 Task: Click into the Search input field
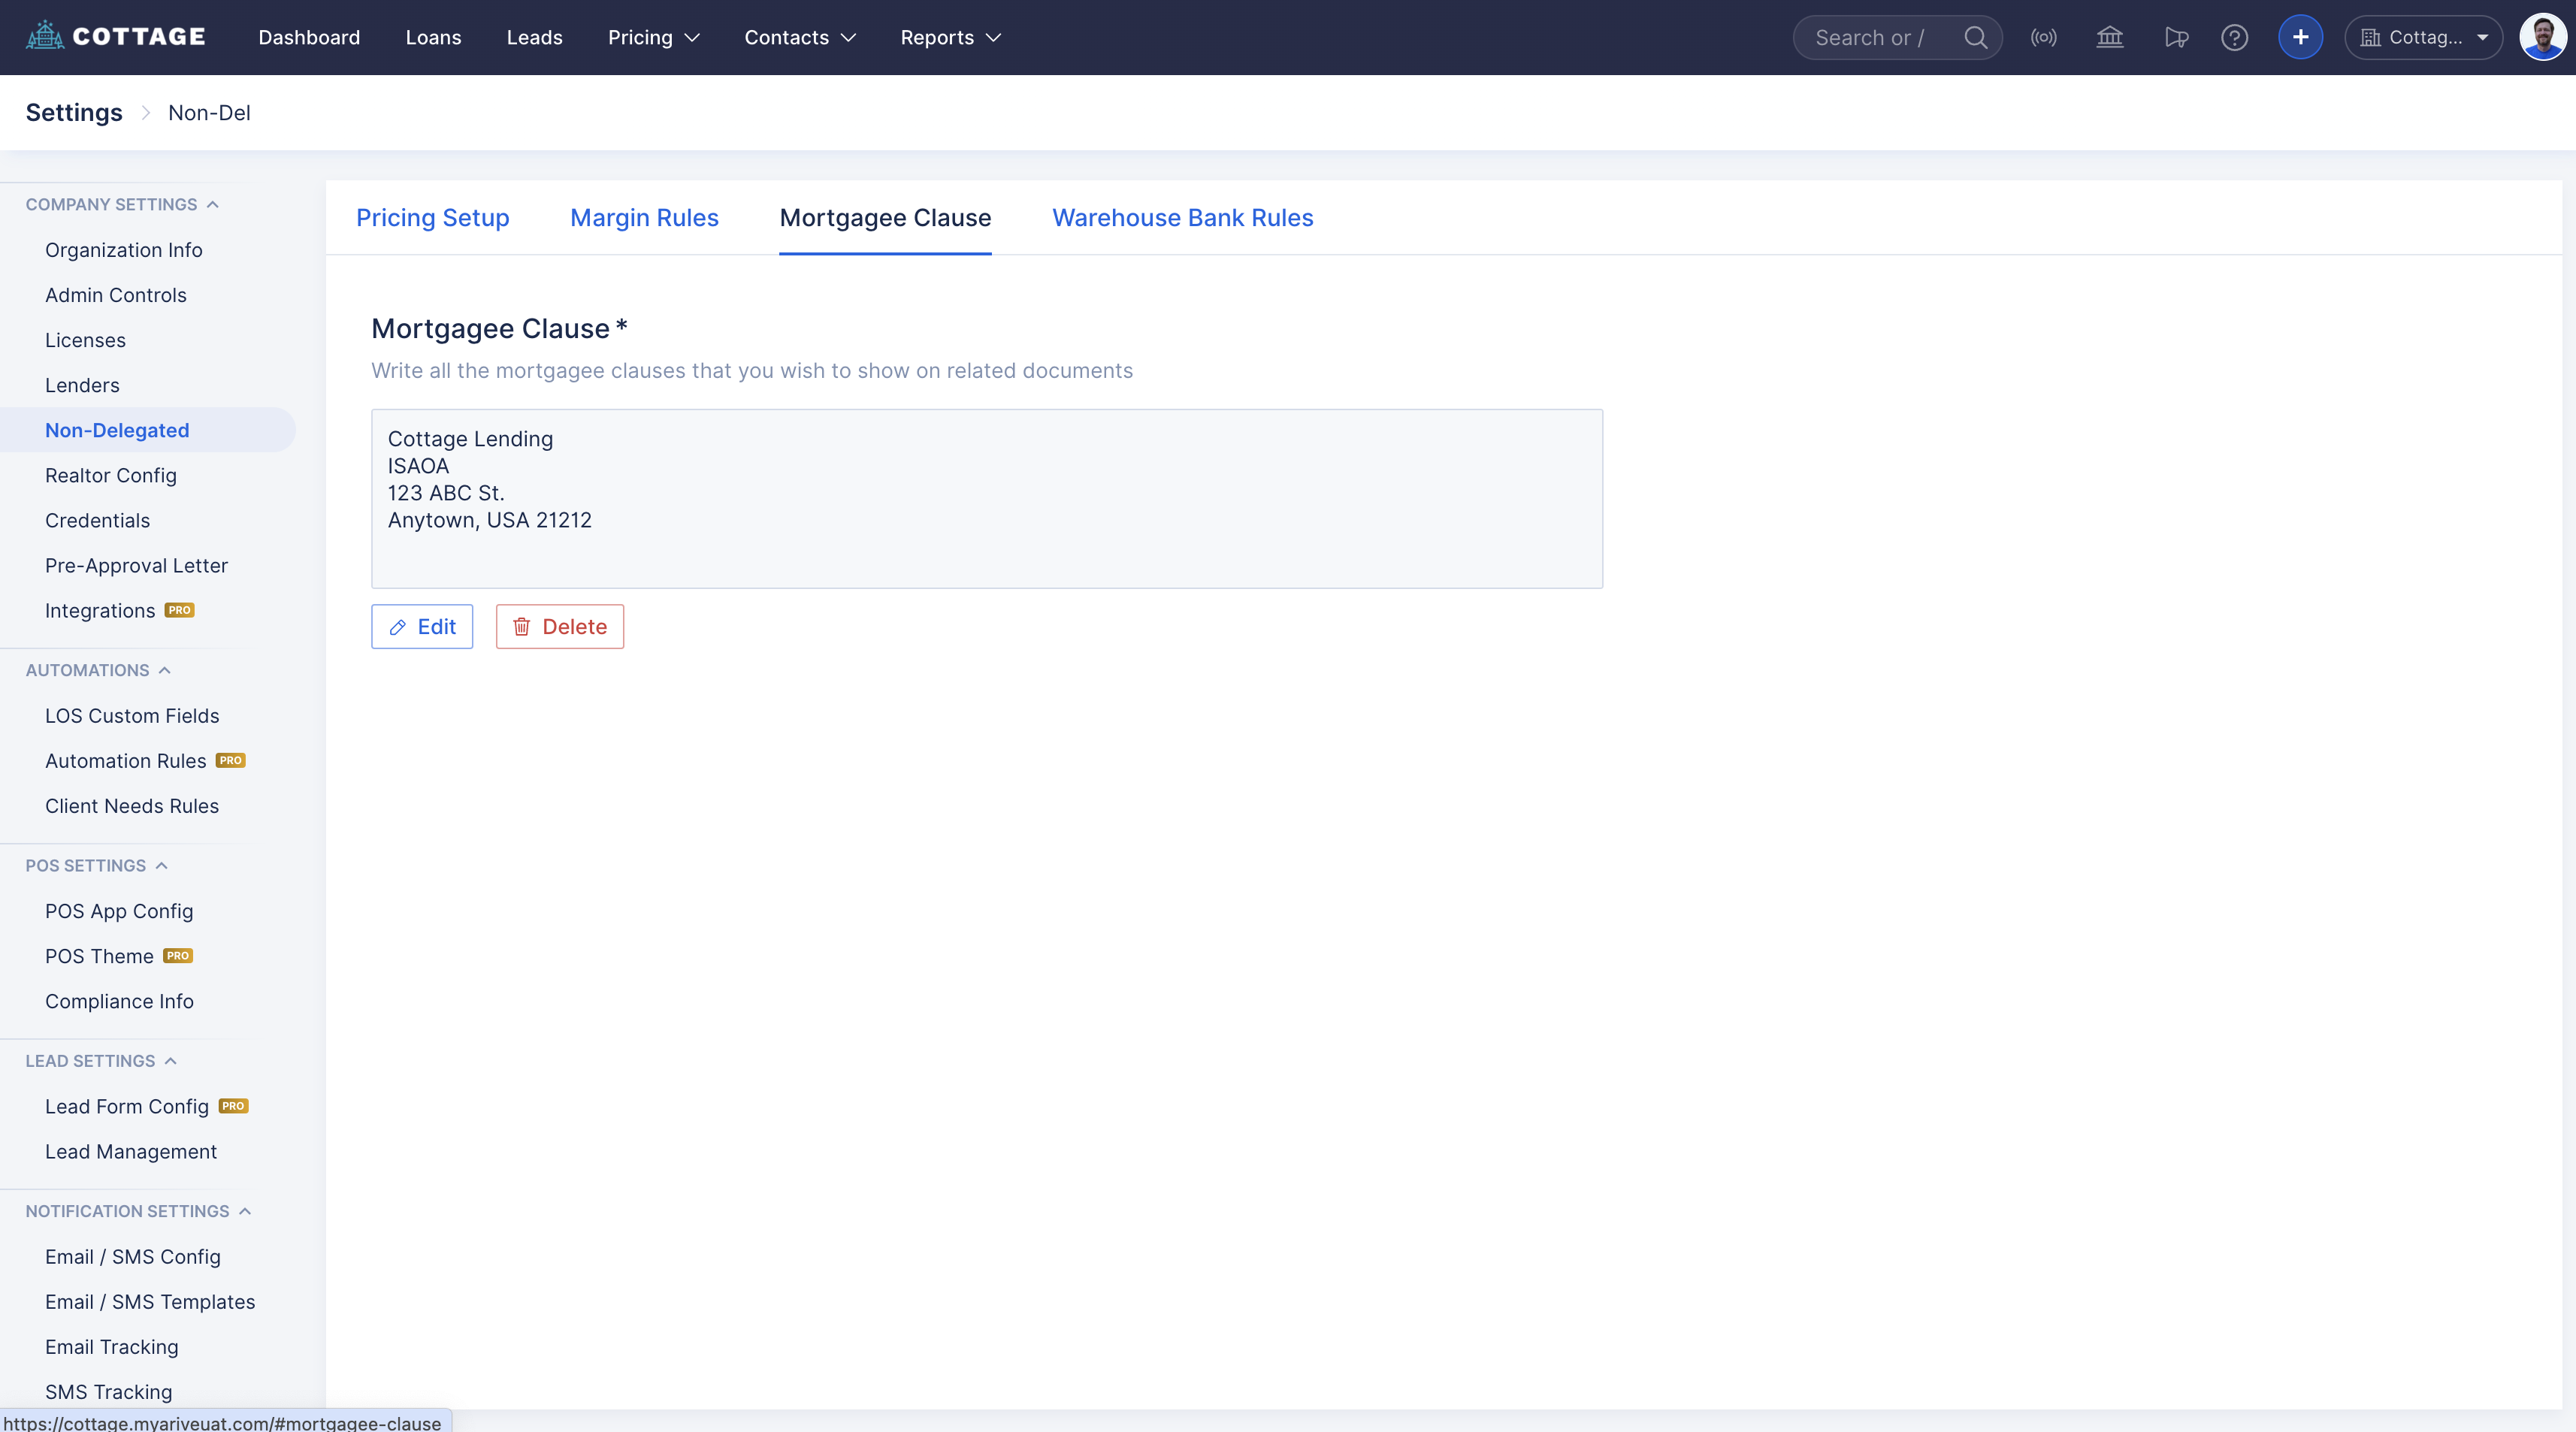click(1868, 37)
